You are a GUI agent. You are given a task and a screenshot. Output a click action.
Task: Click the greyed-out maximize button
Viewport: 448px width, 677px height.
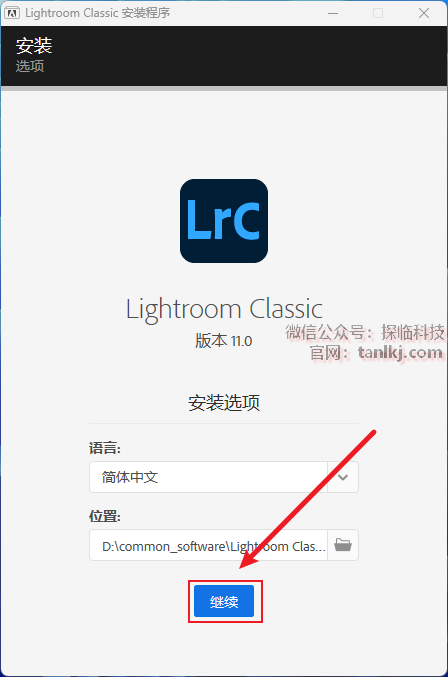(378, 13)
